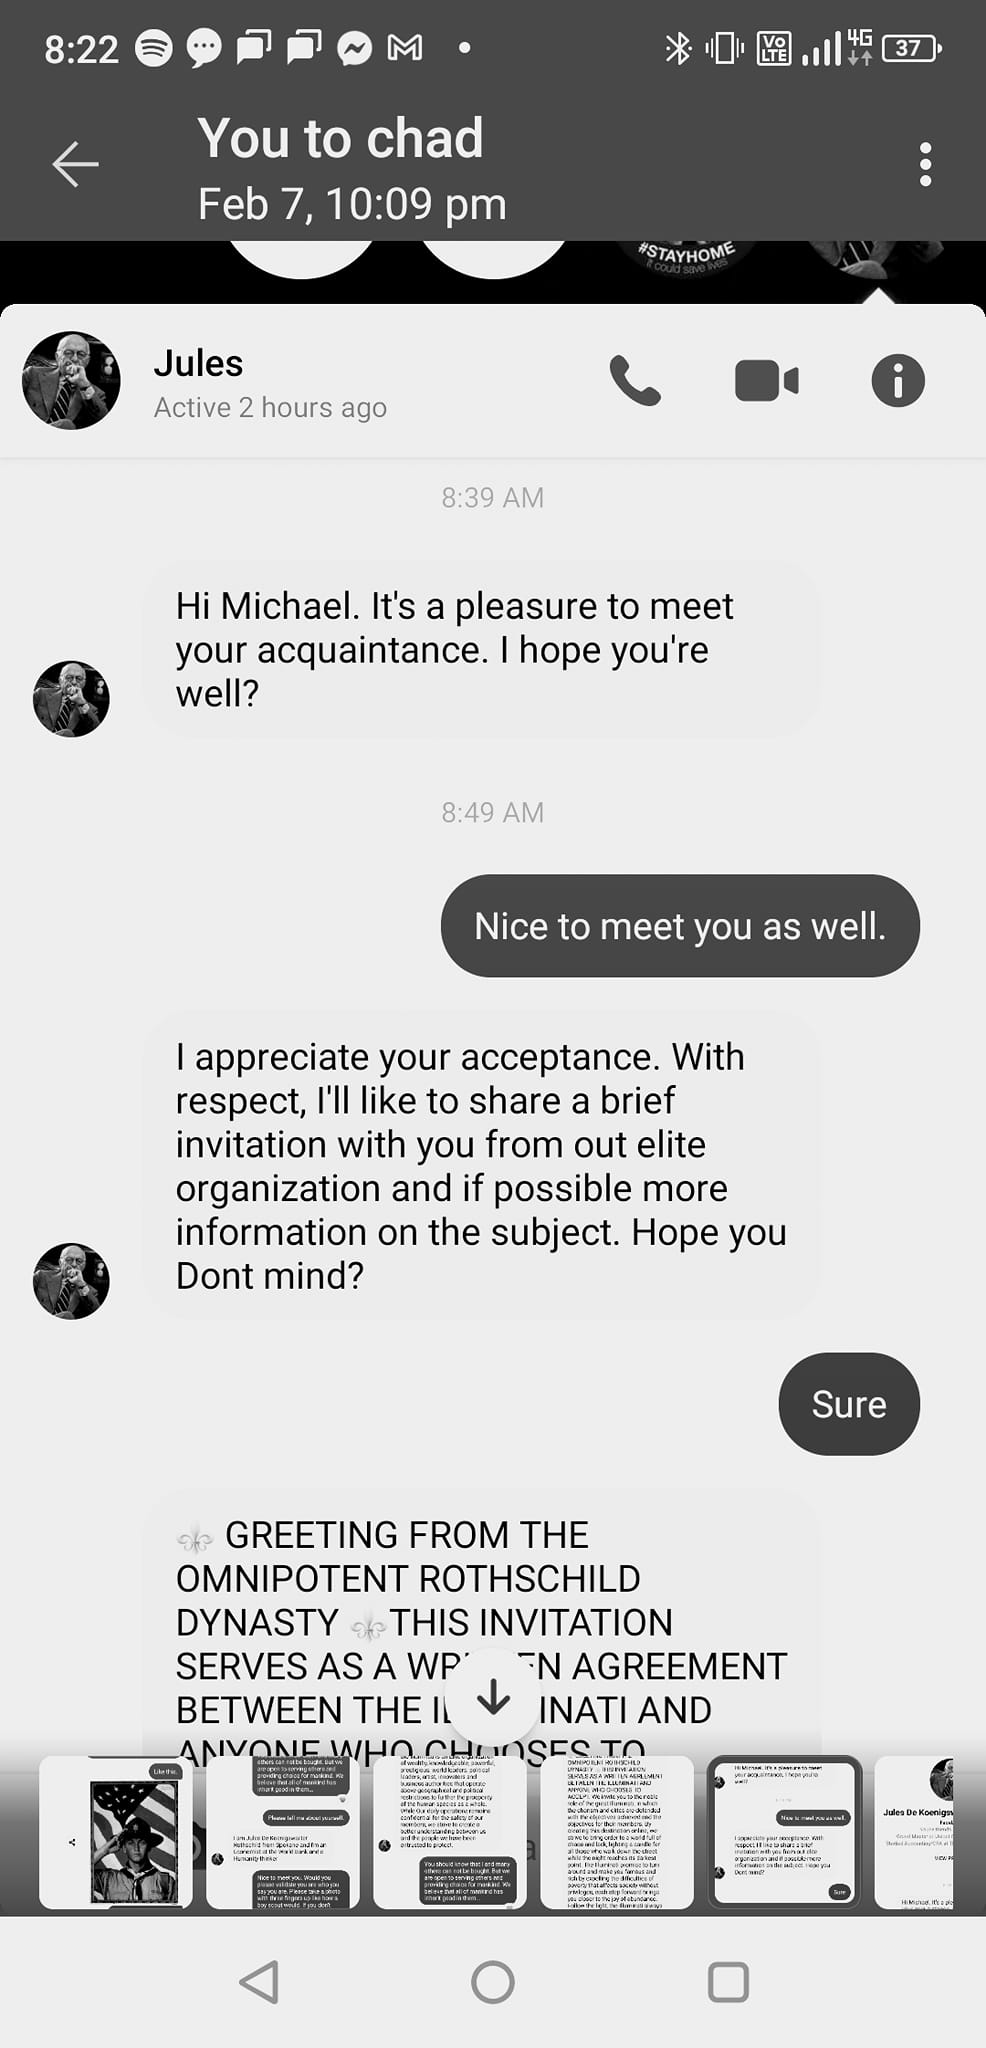Open the three-dot overflow menu
The image size is (986, 2048).
point(925,164)
